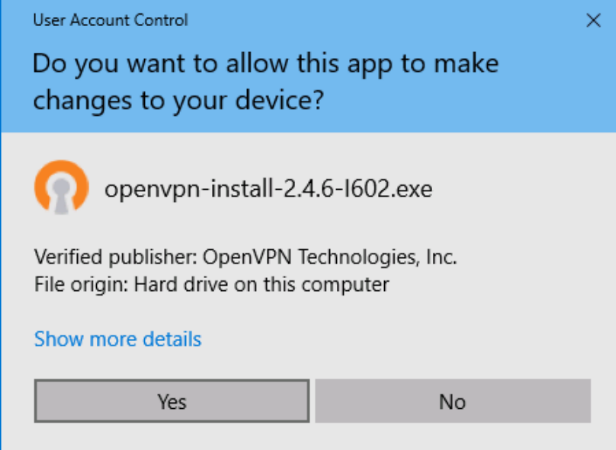This screenshot has width=616, height=450.
Task: Click No to deny changes
Action: click(452, 402)
